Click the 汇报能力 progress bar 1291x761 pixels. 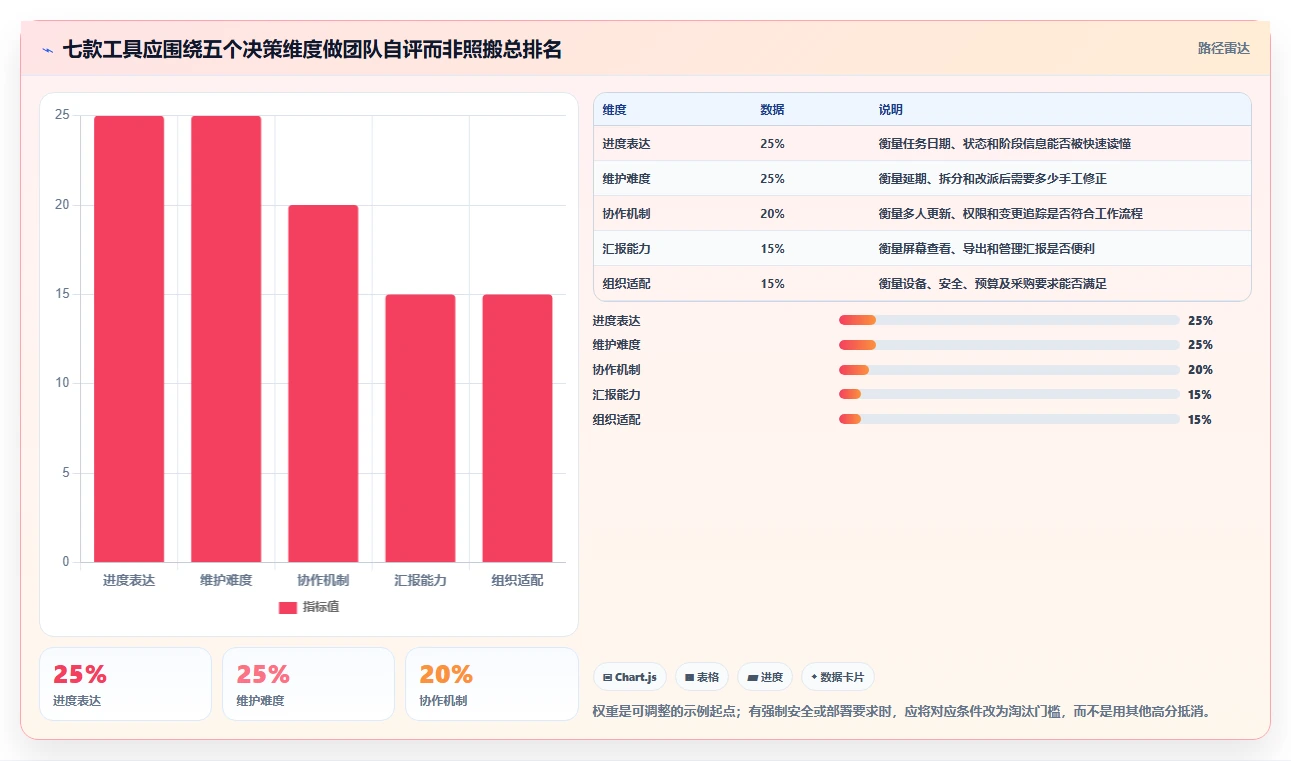point(1009,395)
